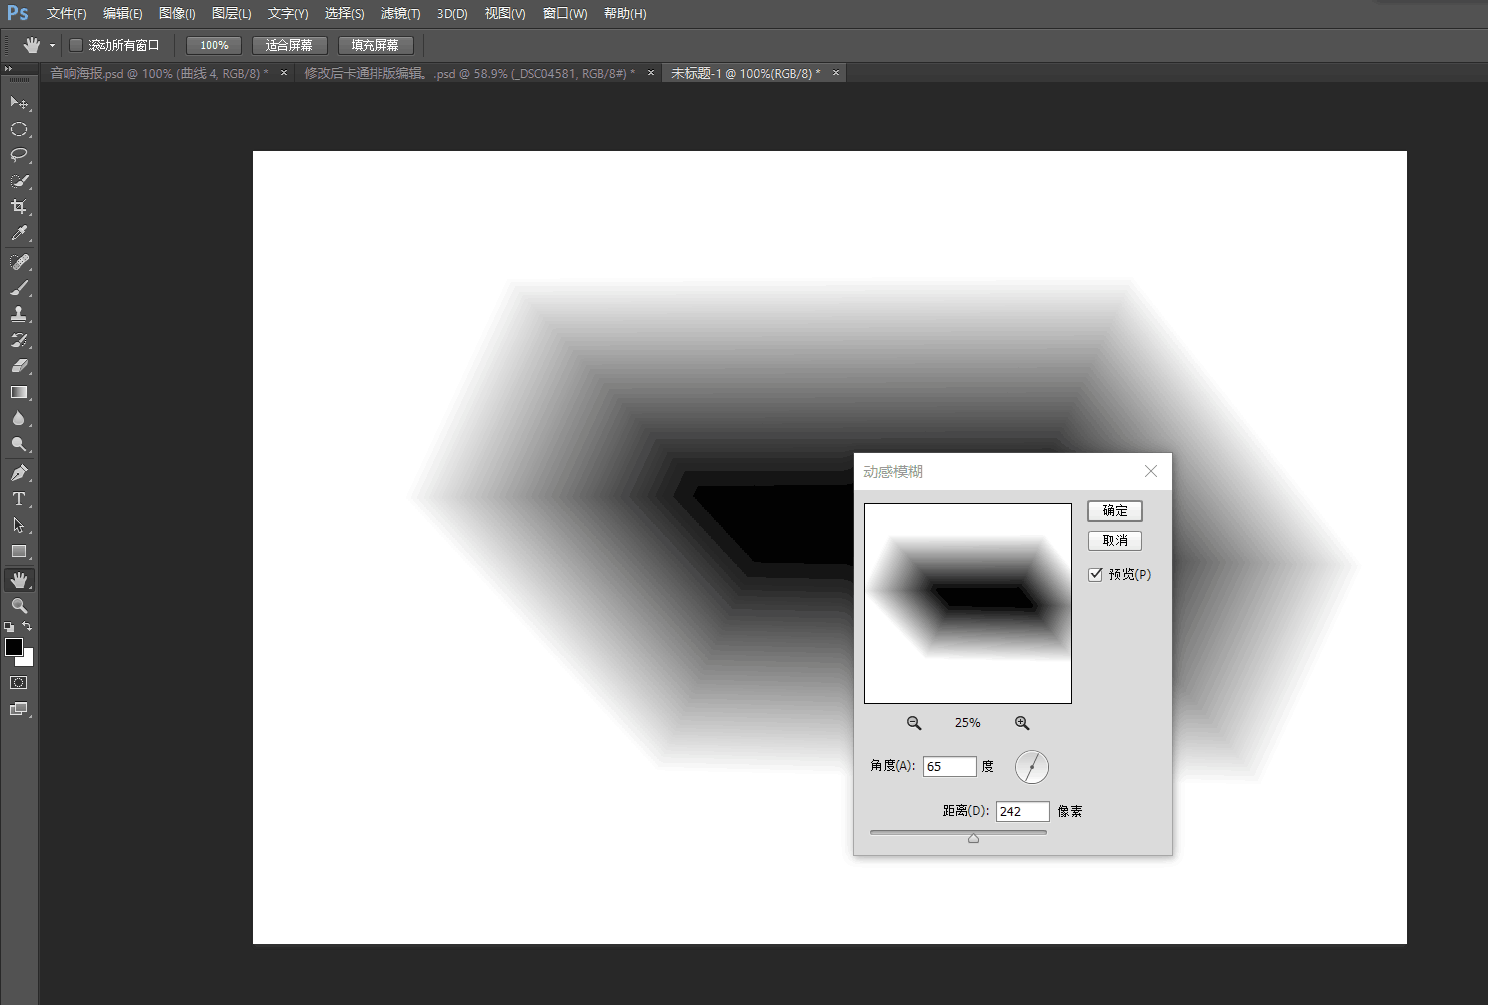The width and height of the screenshot is (1488, 1005).
Task: Select the Zoom tool
Action: click(x=18, y=606)
